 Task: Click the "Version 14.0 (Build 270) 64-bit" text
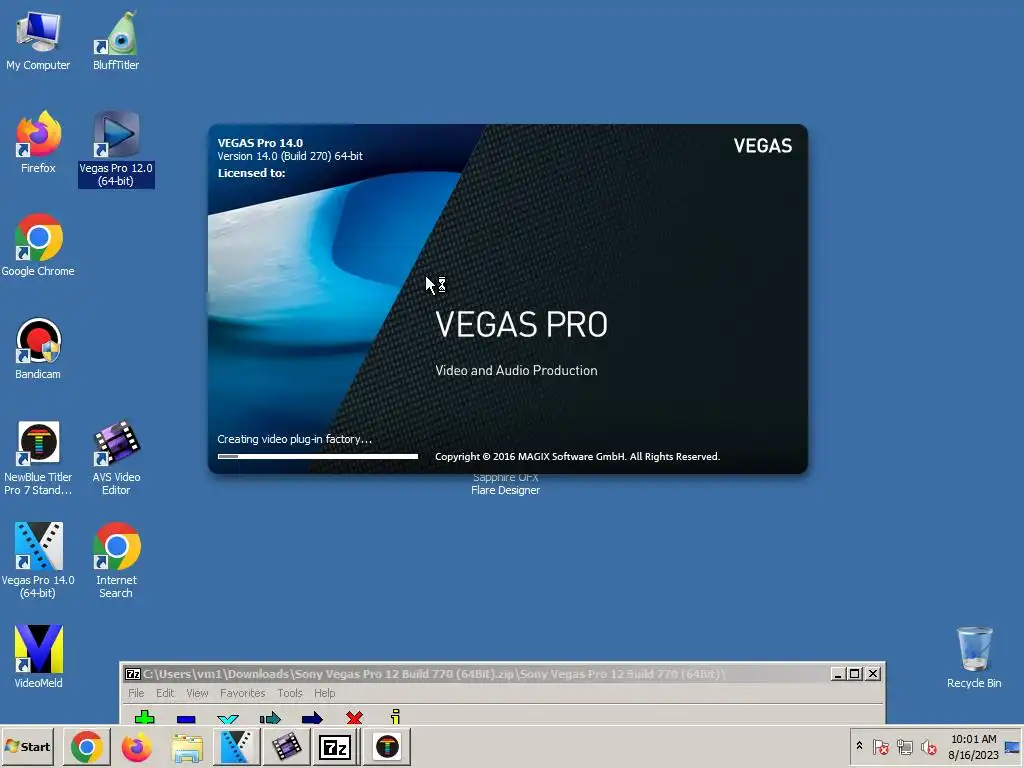(290, 156)
